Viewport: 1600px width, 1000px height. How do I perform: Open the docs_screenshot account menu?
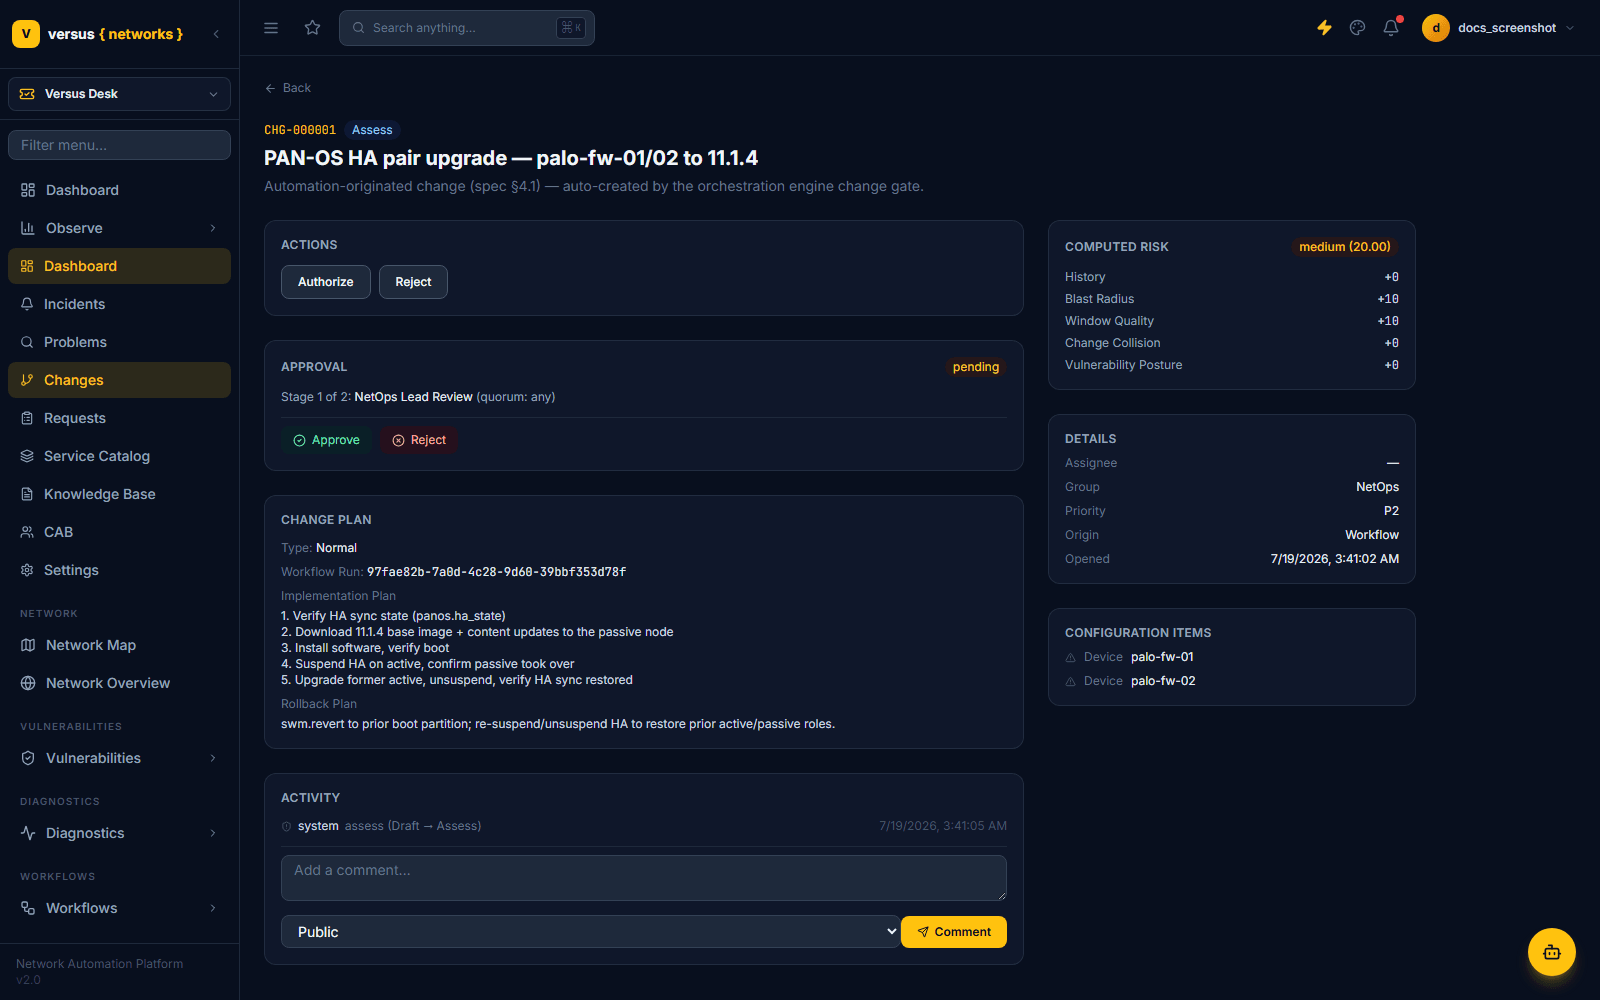[1498, 28]
